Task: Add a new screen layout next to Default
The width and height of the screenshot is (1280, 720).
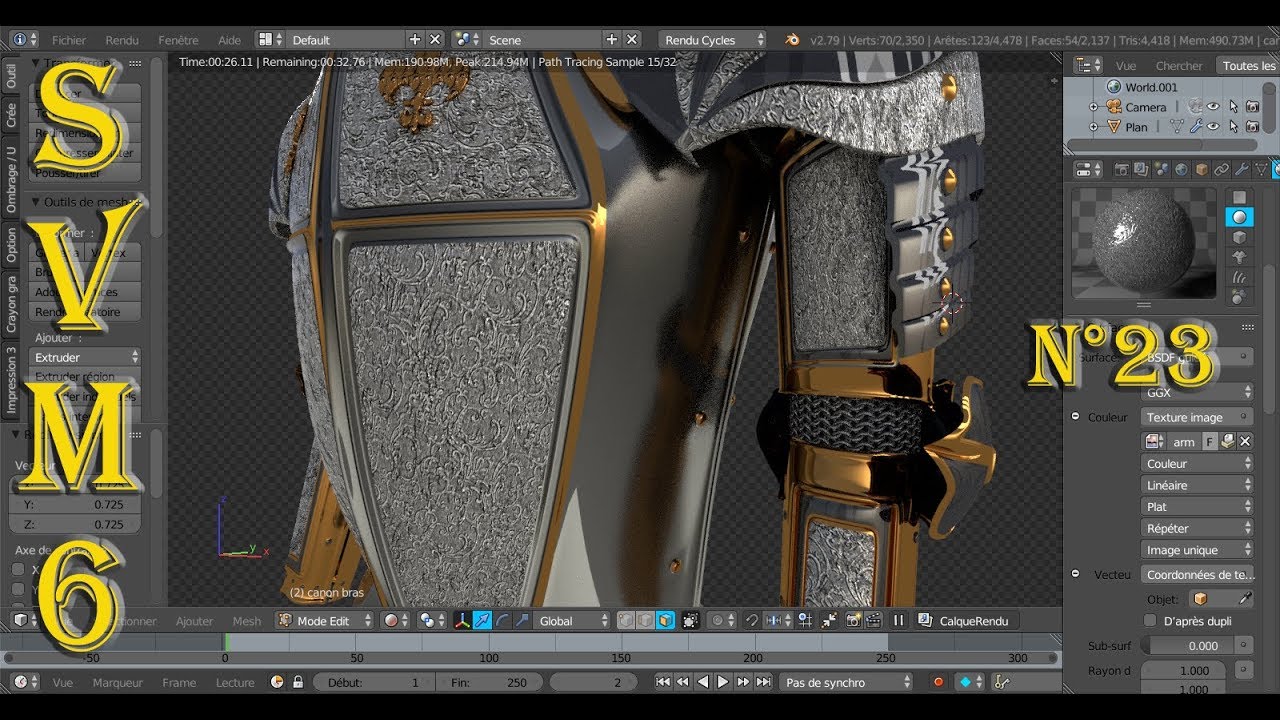Action: [x=415, y=40]
